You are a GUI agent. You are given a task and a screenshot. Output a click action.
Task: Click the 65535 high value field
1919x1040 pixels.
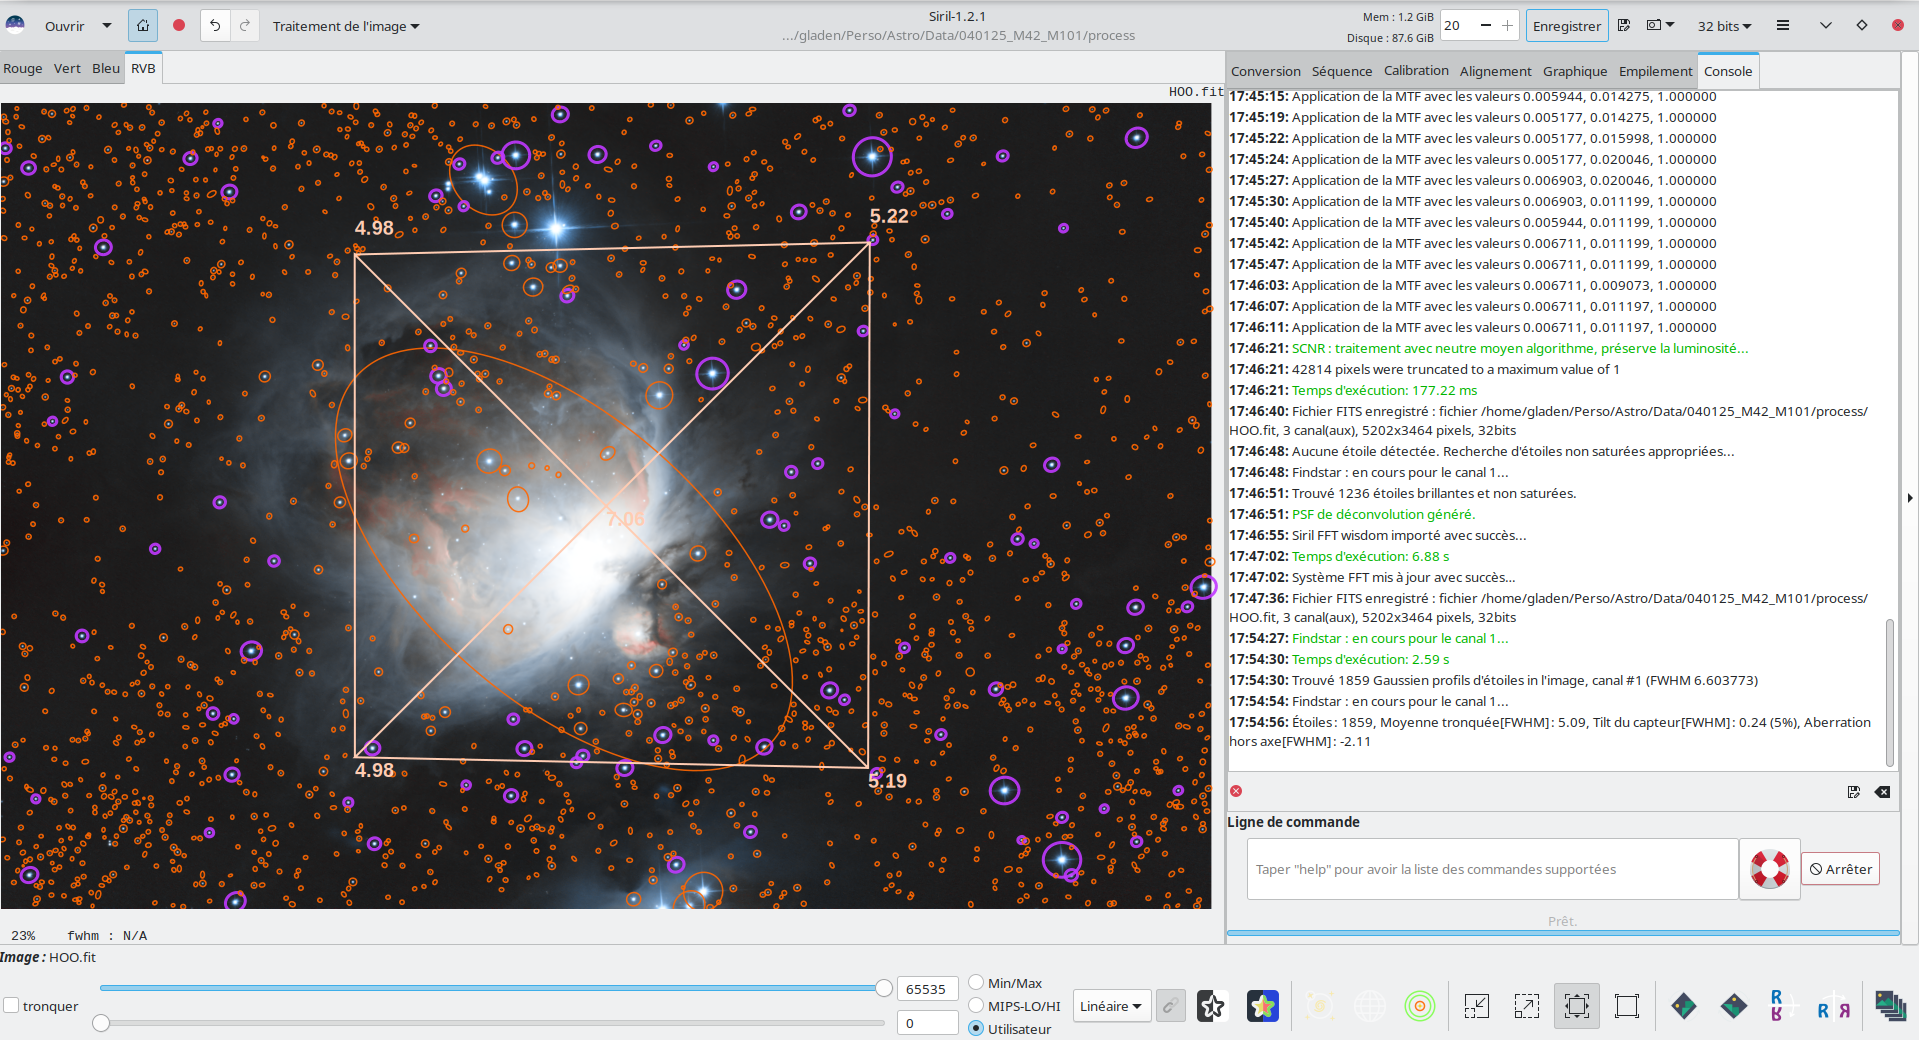[927, 989]
